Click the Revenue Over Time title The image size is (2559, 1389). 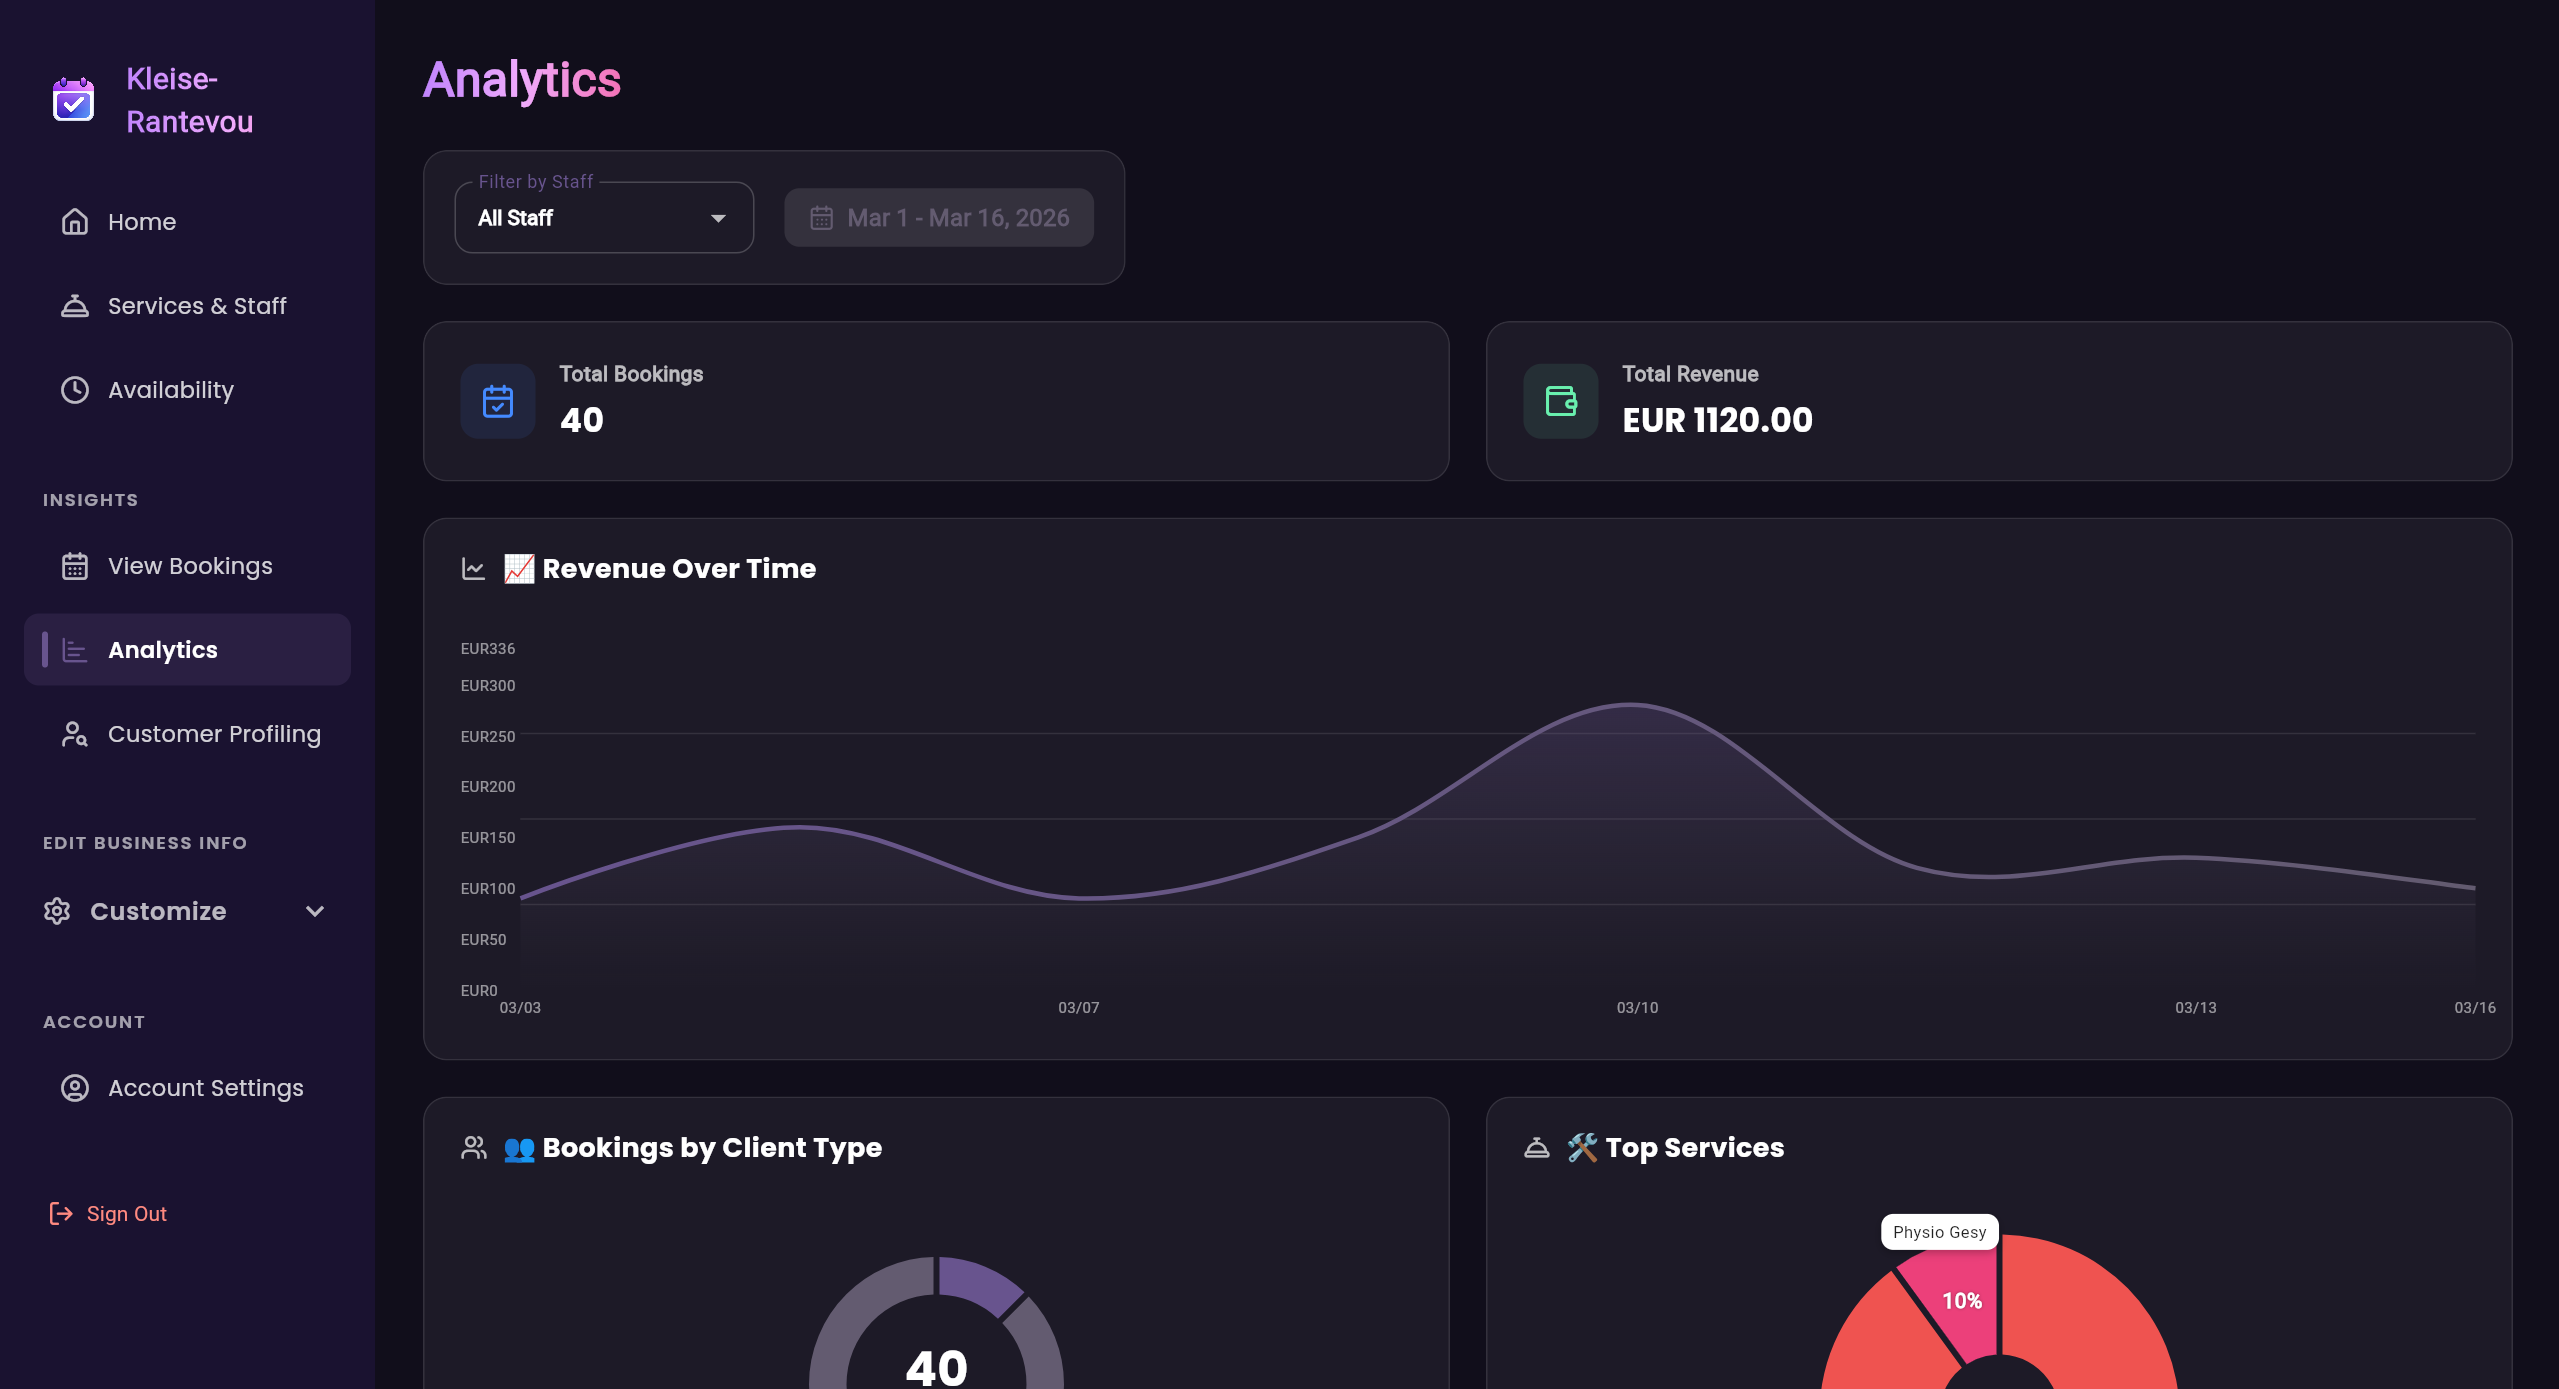point(679,569)
